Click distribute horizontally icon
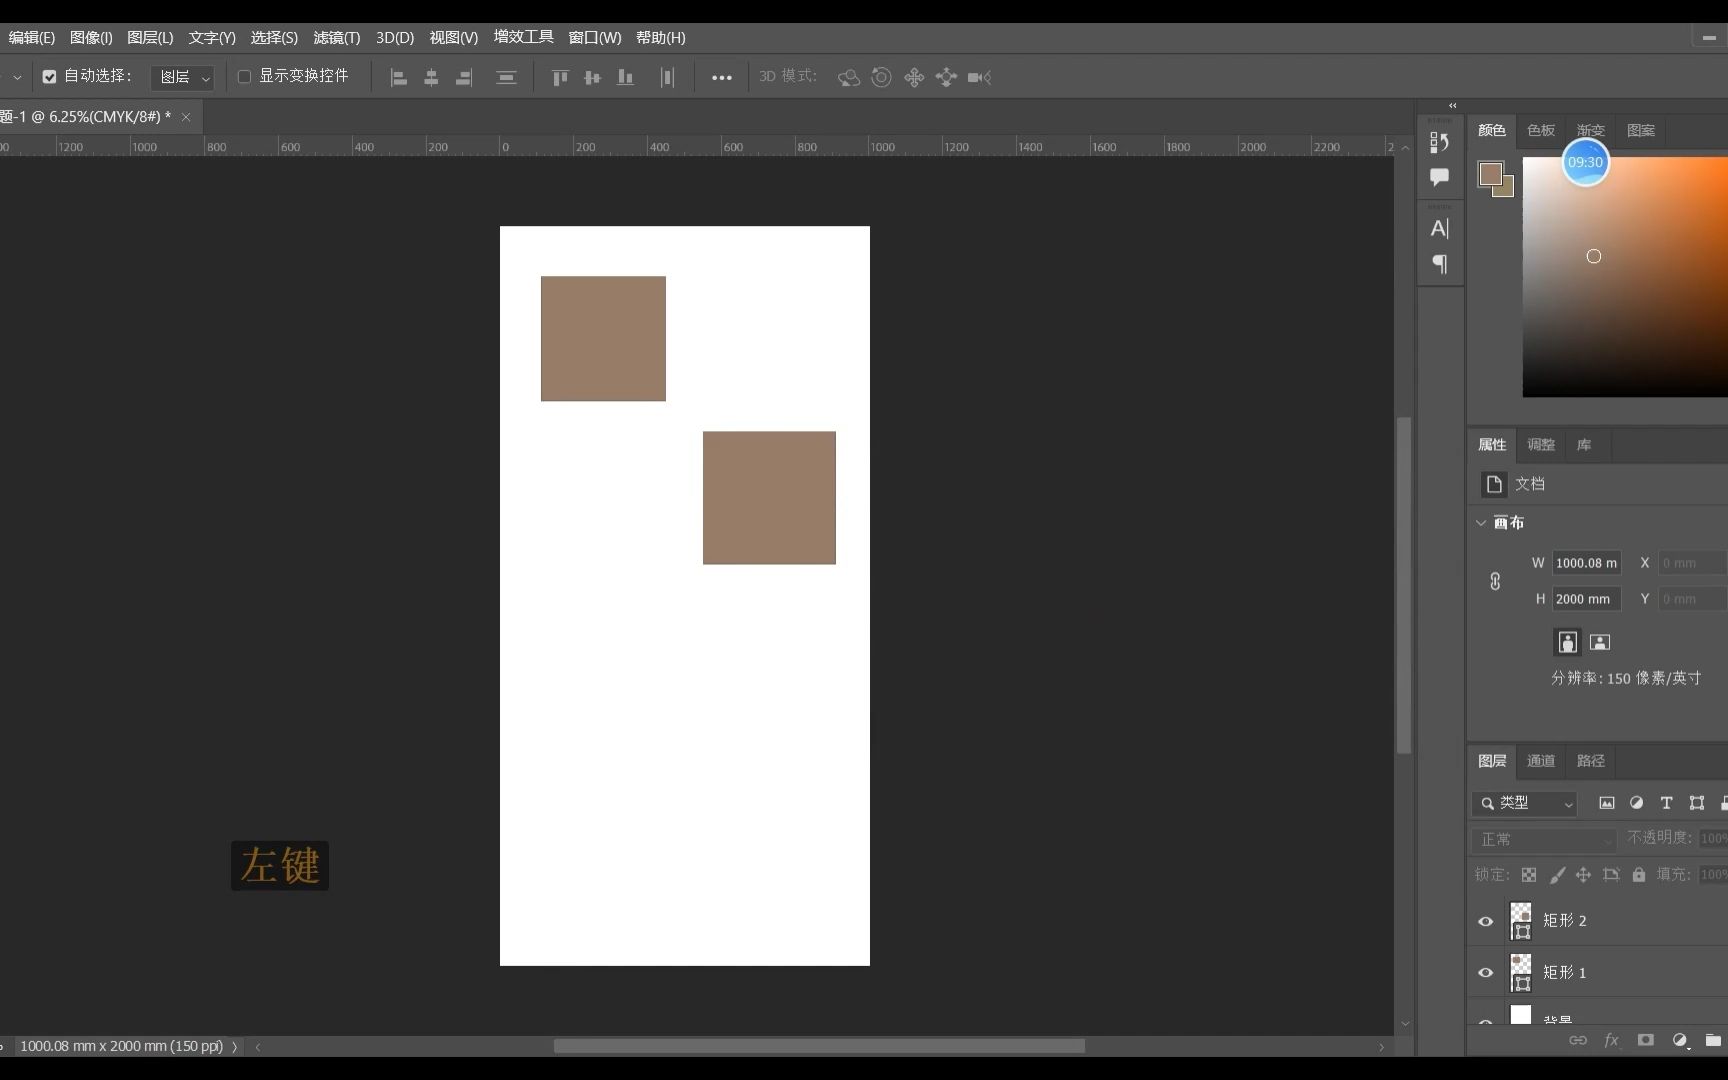1728x1080 pixels. point(667,77)
